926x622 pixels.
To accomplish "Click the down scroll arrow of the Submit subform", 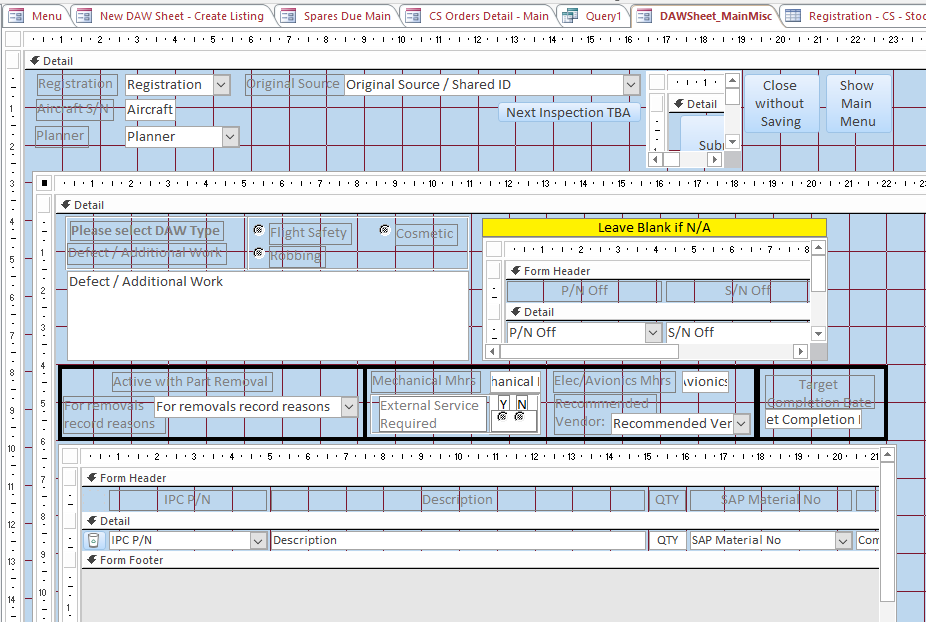I will click(x=732, y=142).
